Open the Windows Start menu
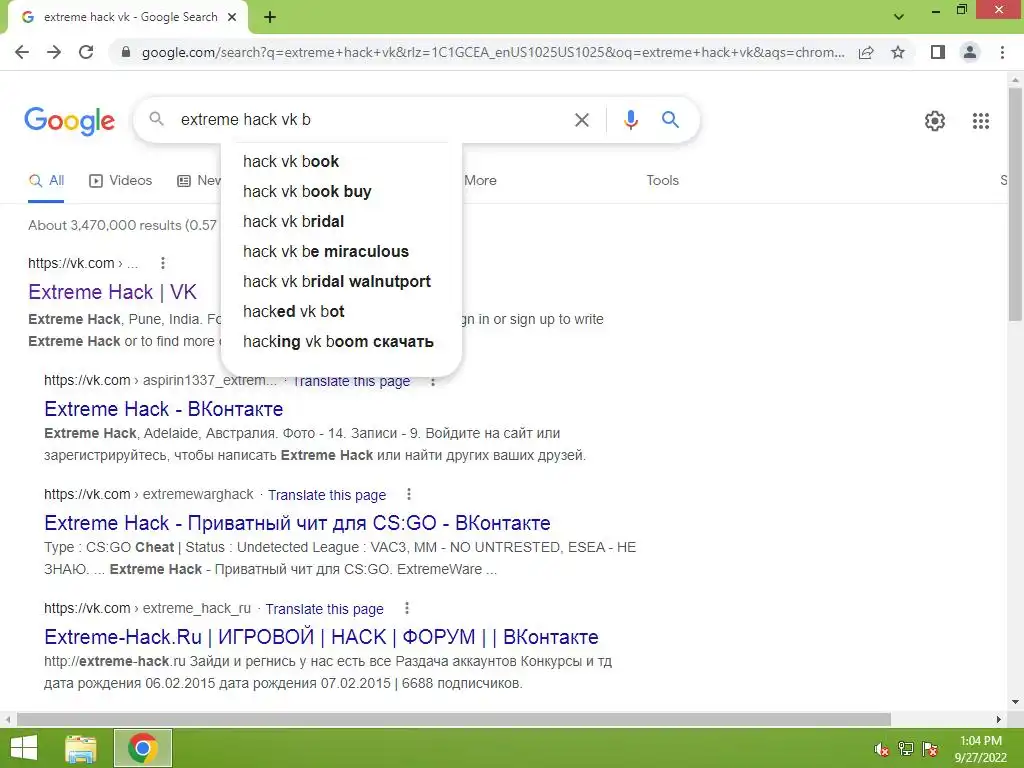 tap(24, 748)
